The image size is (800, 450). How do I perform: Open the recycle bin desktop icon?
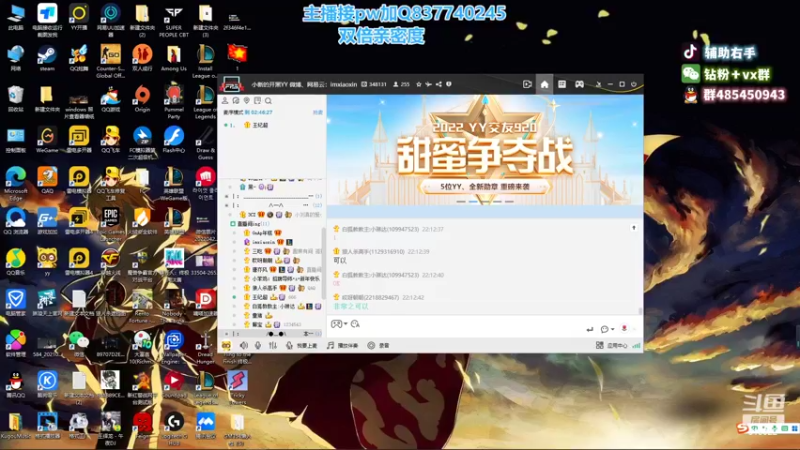pos(15,98)
